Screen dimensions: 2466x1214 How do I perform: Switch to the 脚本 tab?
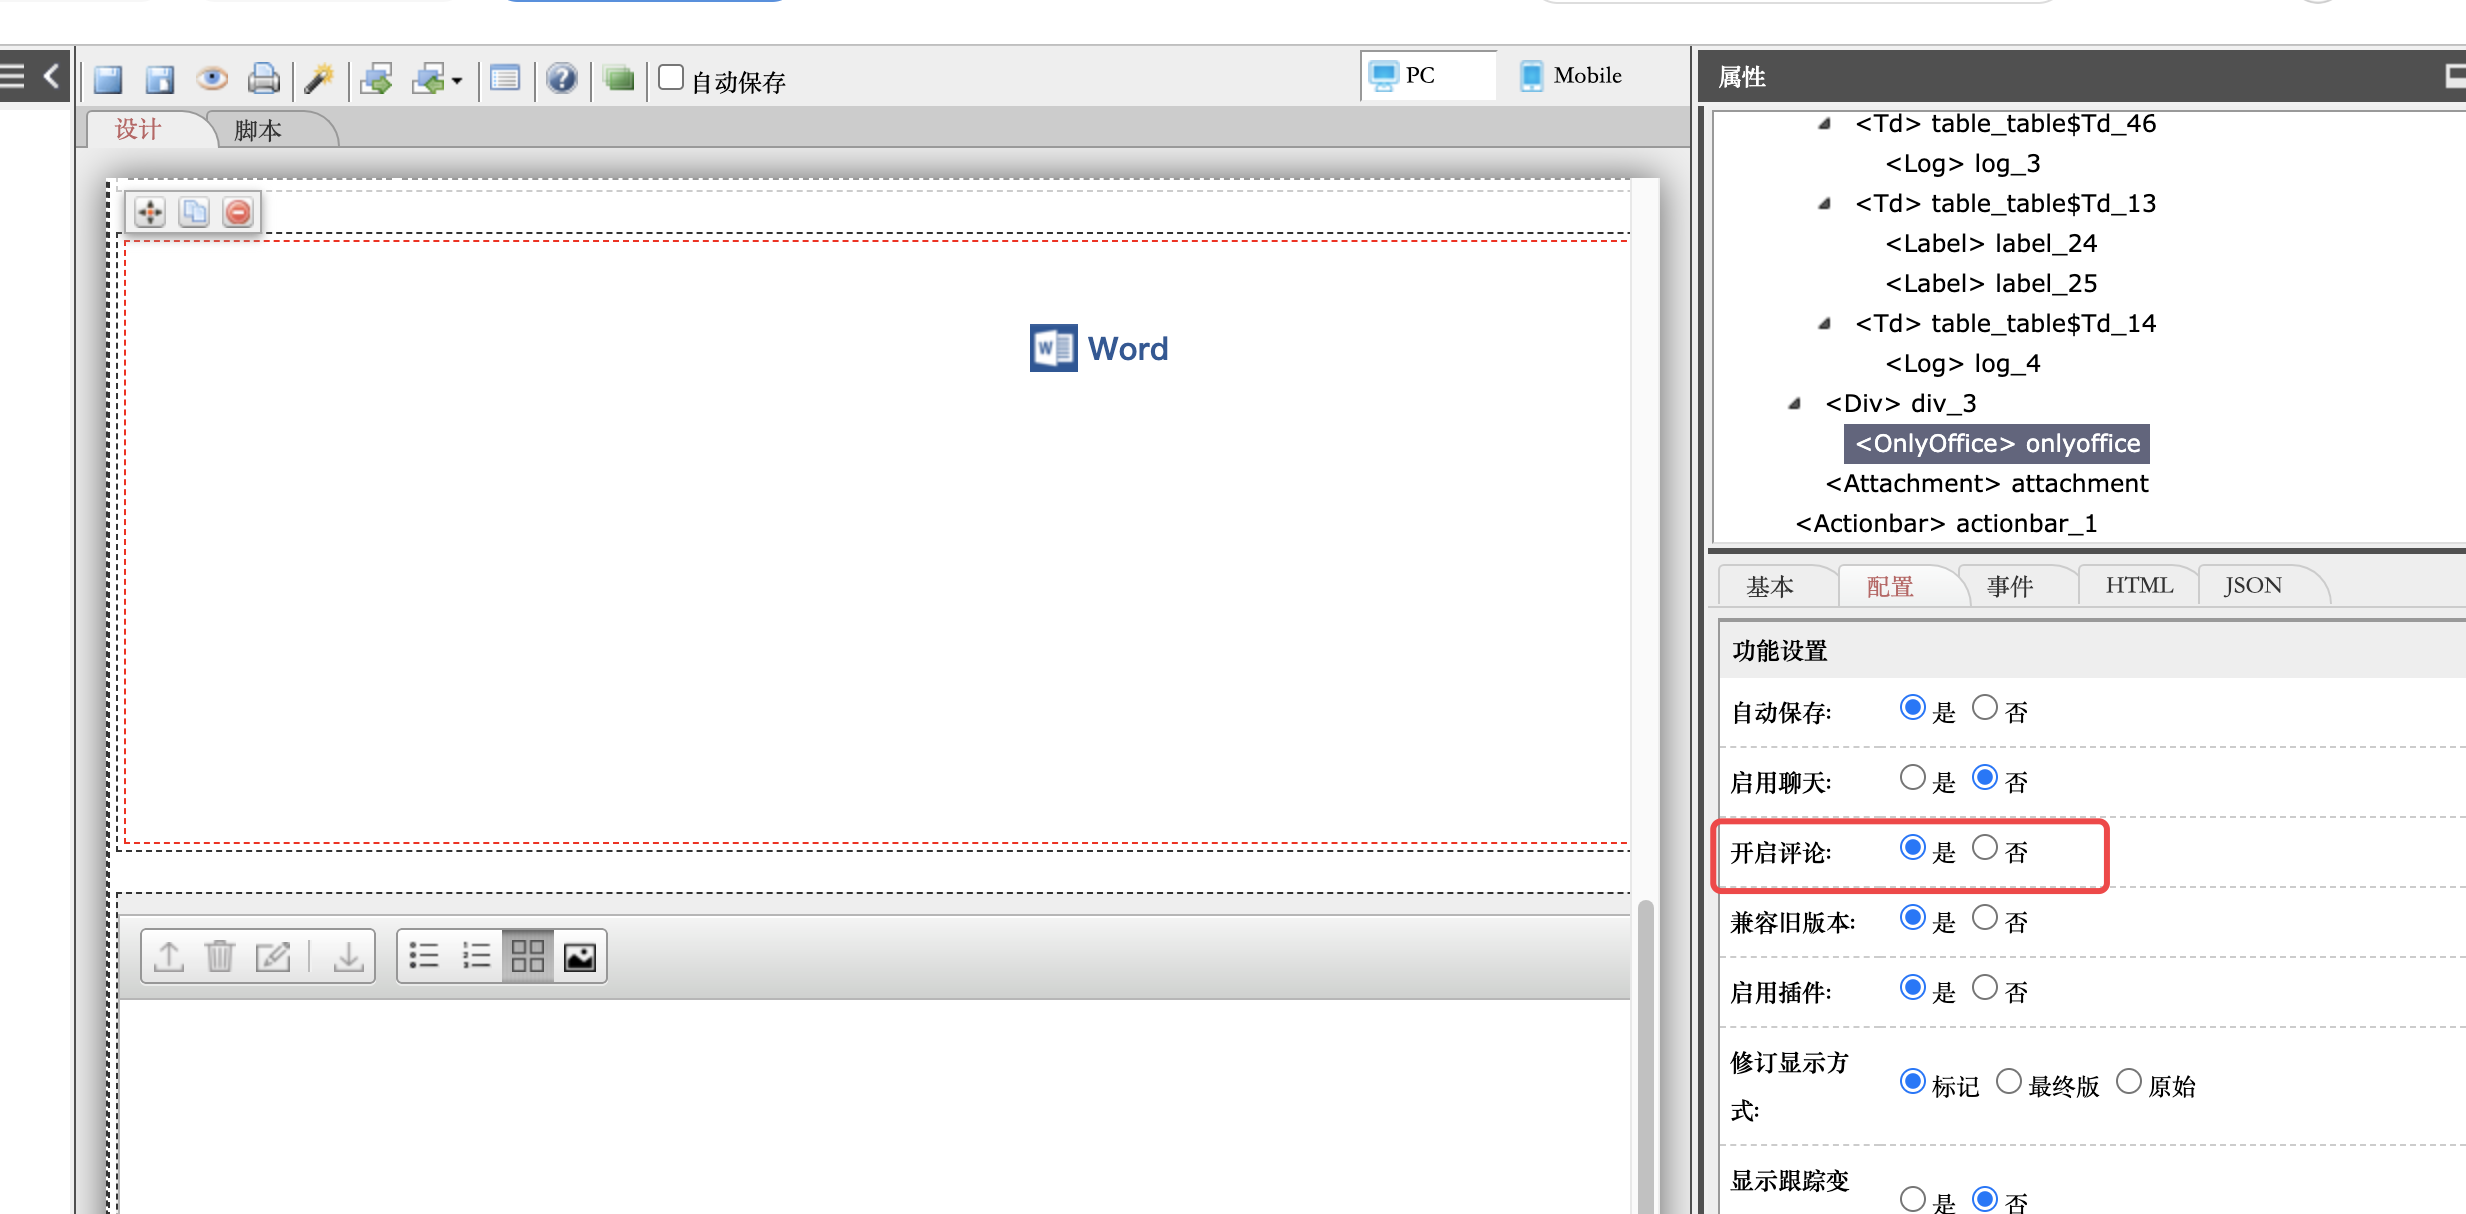(258, 130)
